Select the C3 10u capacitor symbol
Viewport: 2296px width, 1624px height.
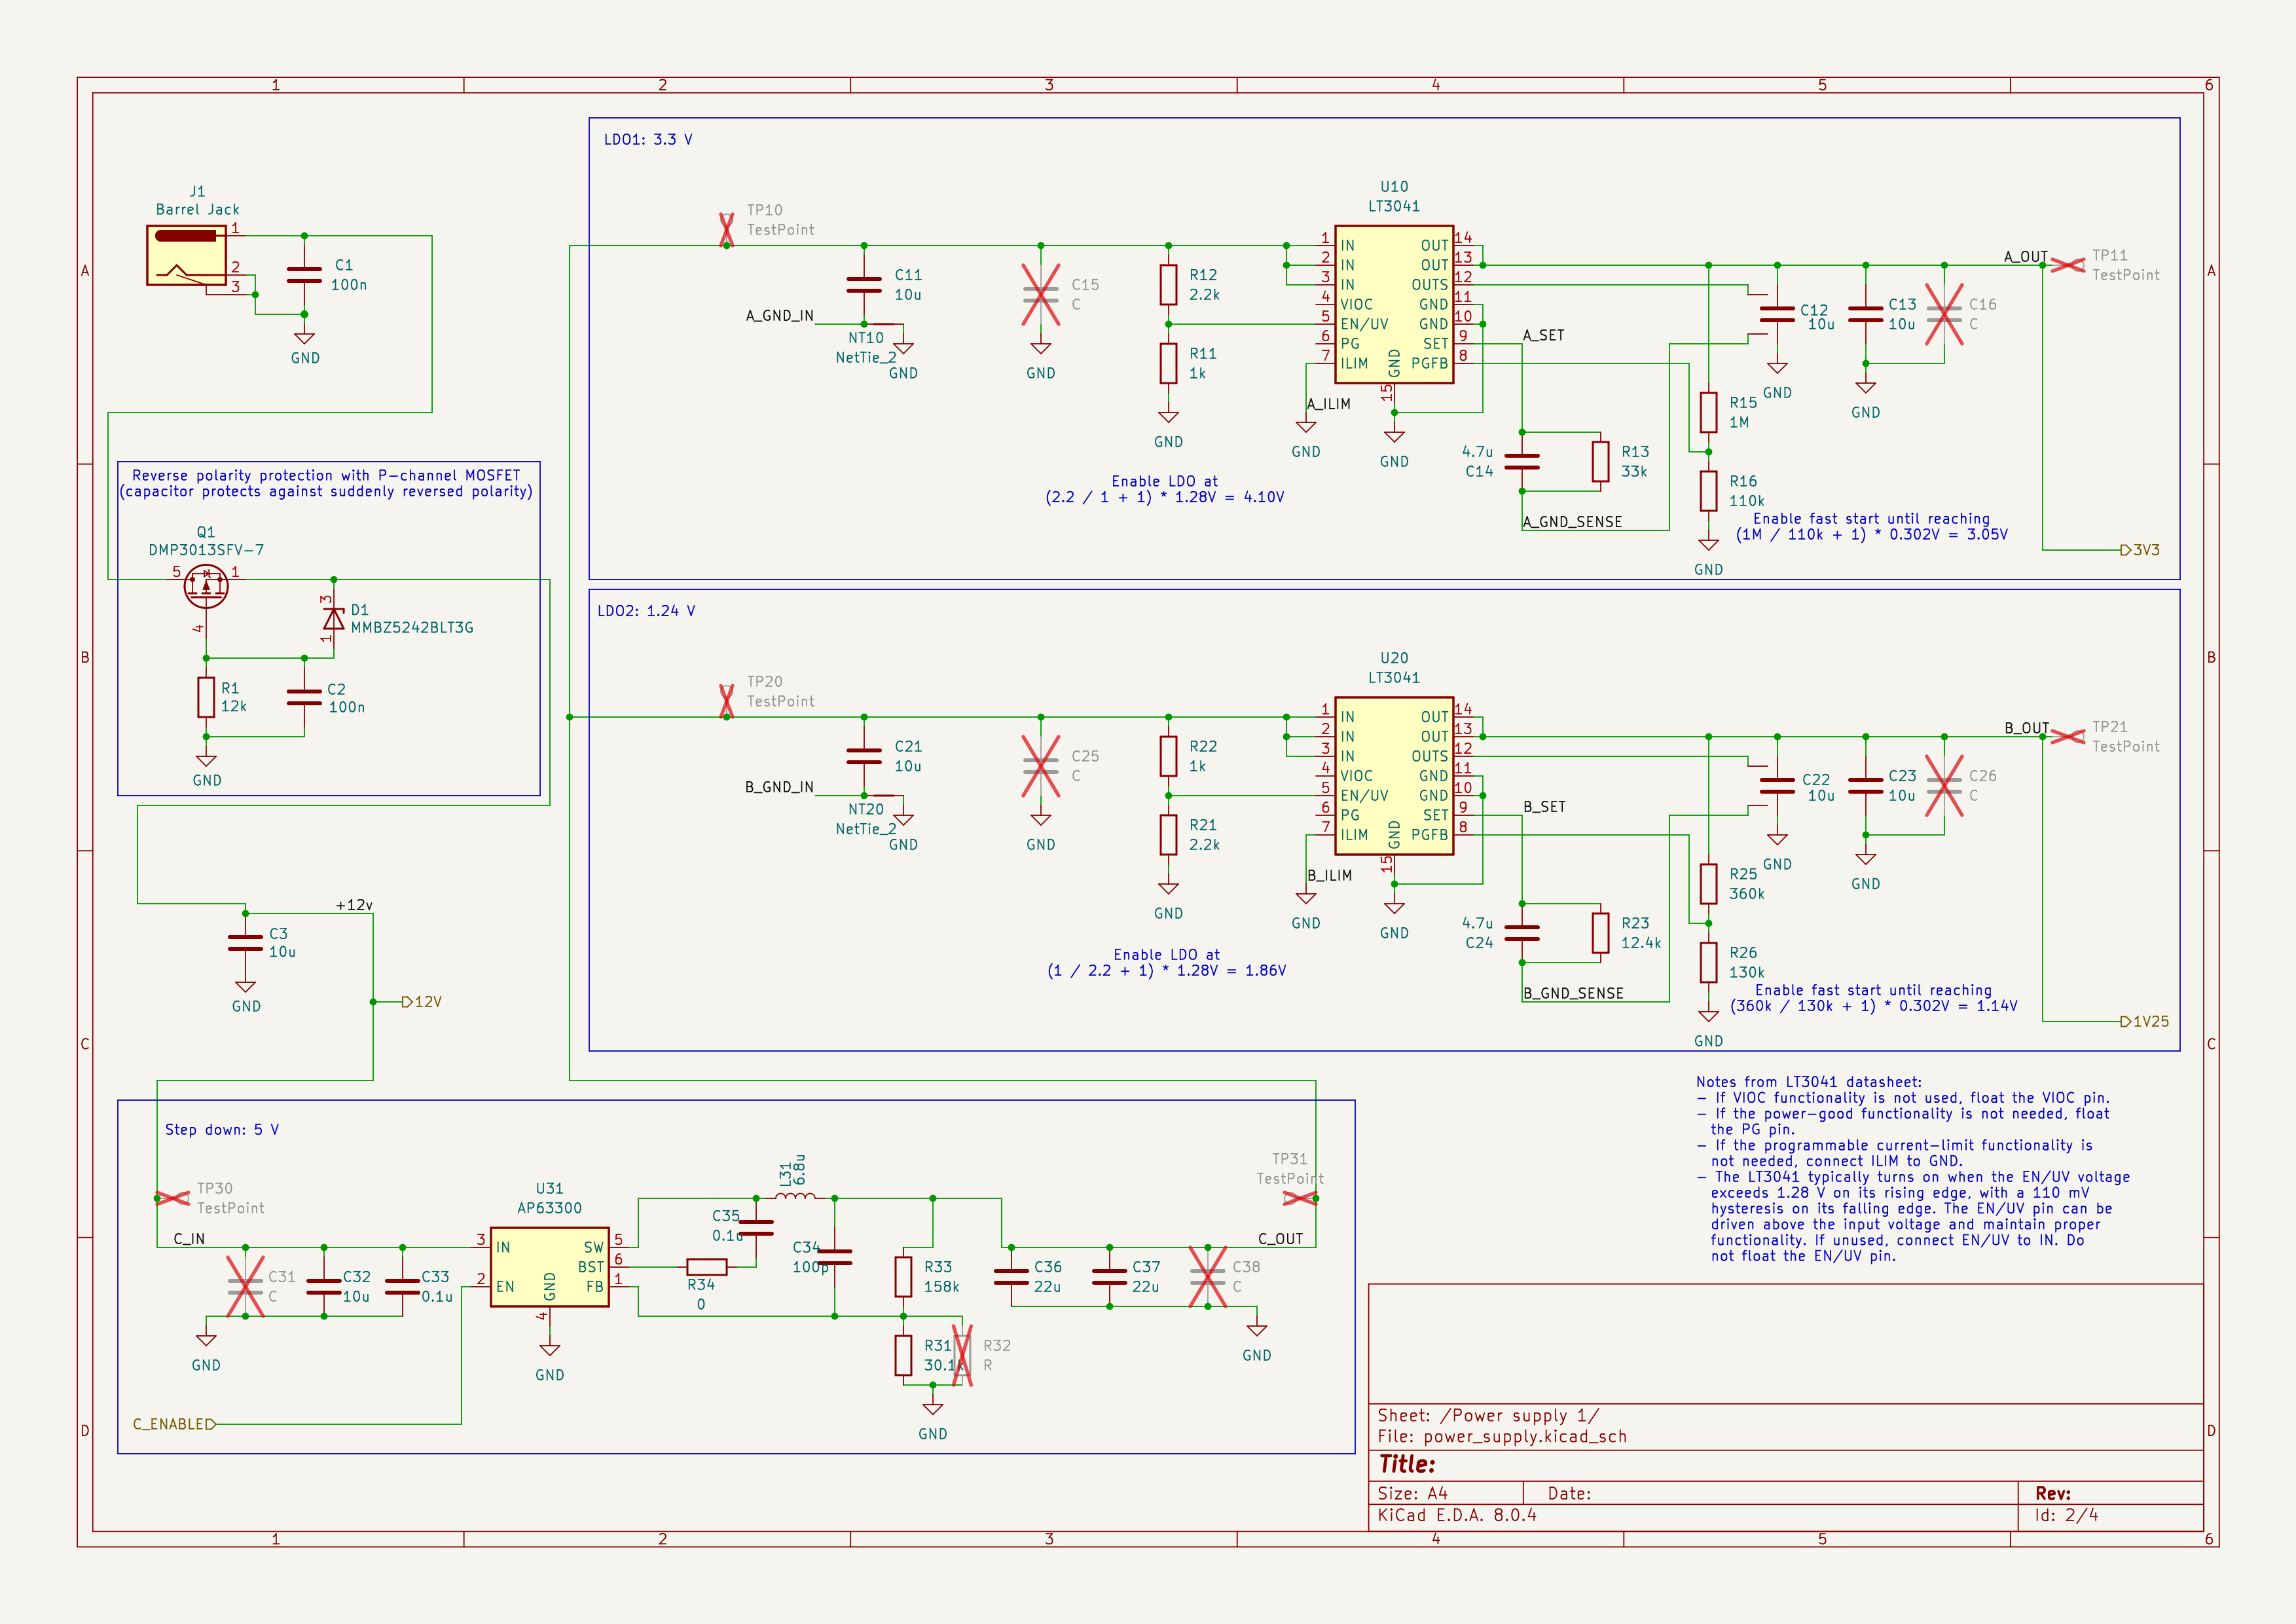coord(245,943)
